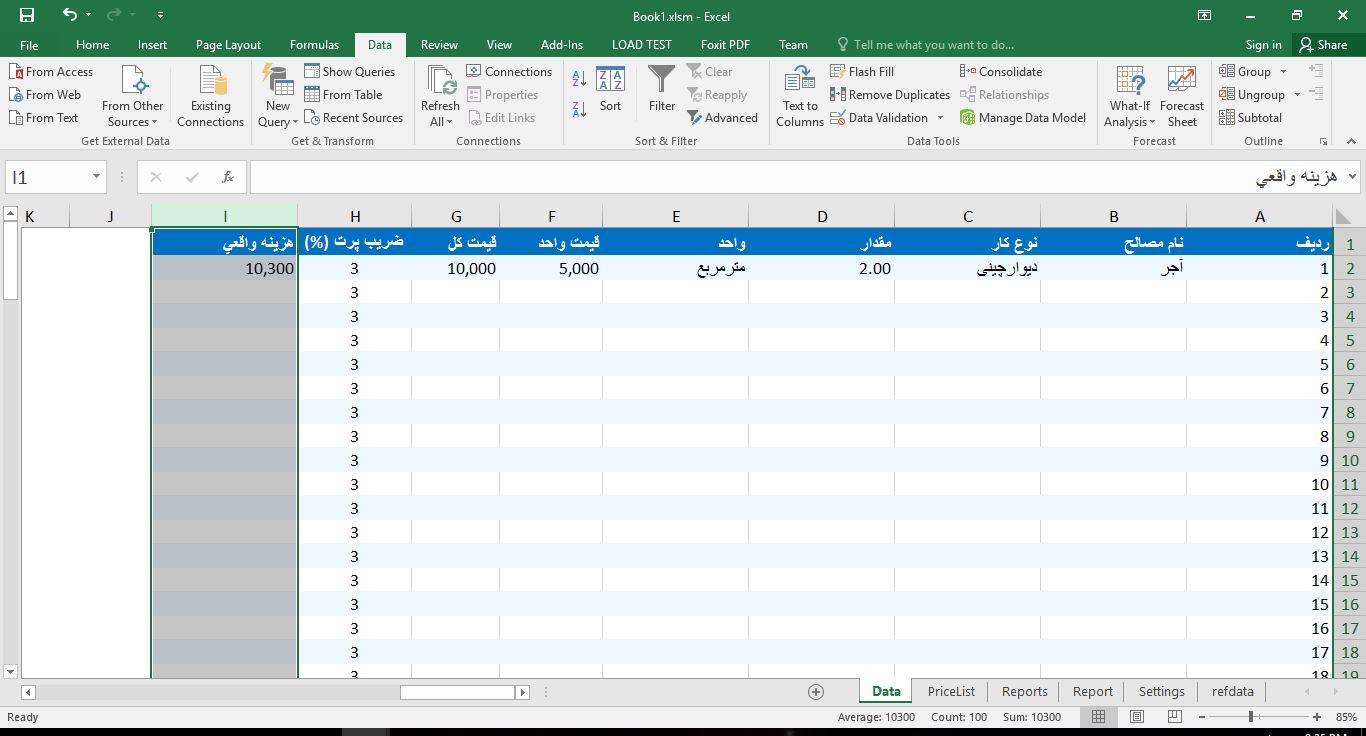Viewport: 1366px width, 736px height.
Task: Click Remove Duplicates
Action: point(890,95)
